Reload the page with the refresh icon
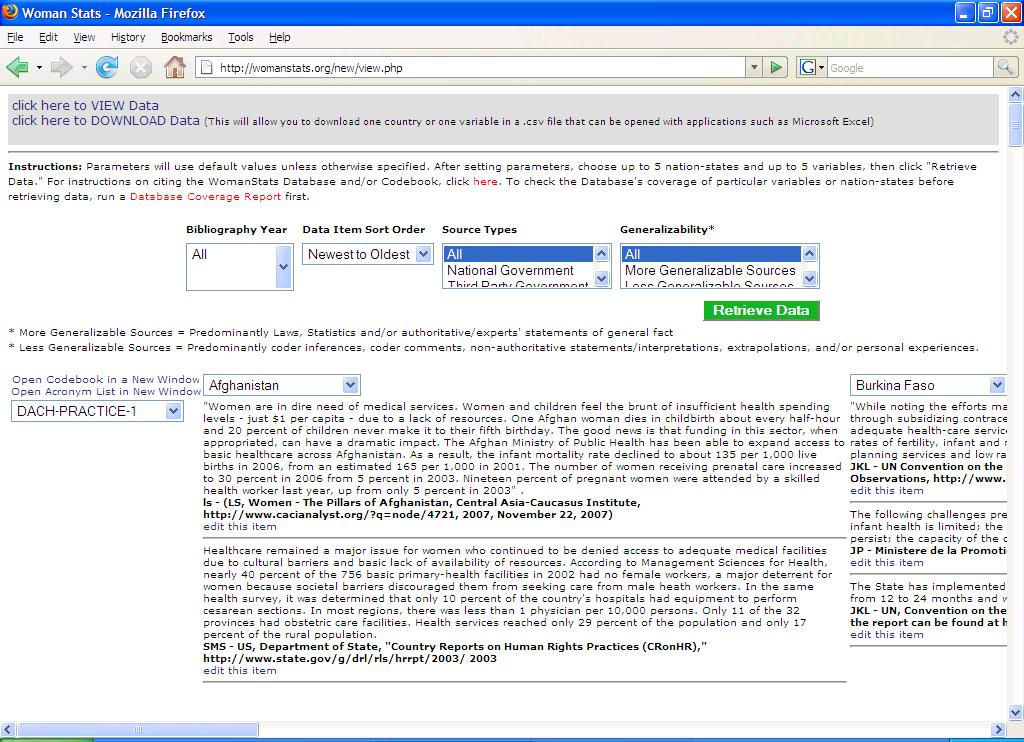Image resolution: width=1024 pixels, height=742 pixels. pyautogui.click(x=106, y=67)
